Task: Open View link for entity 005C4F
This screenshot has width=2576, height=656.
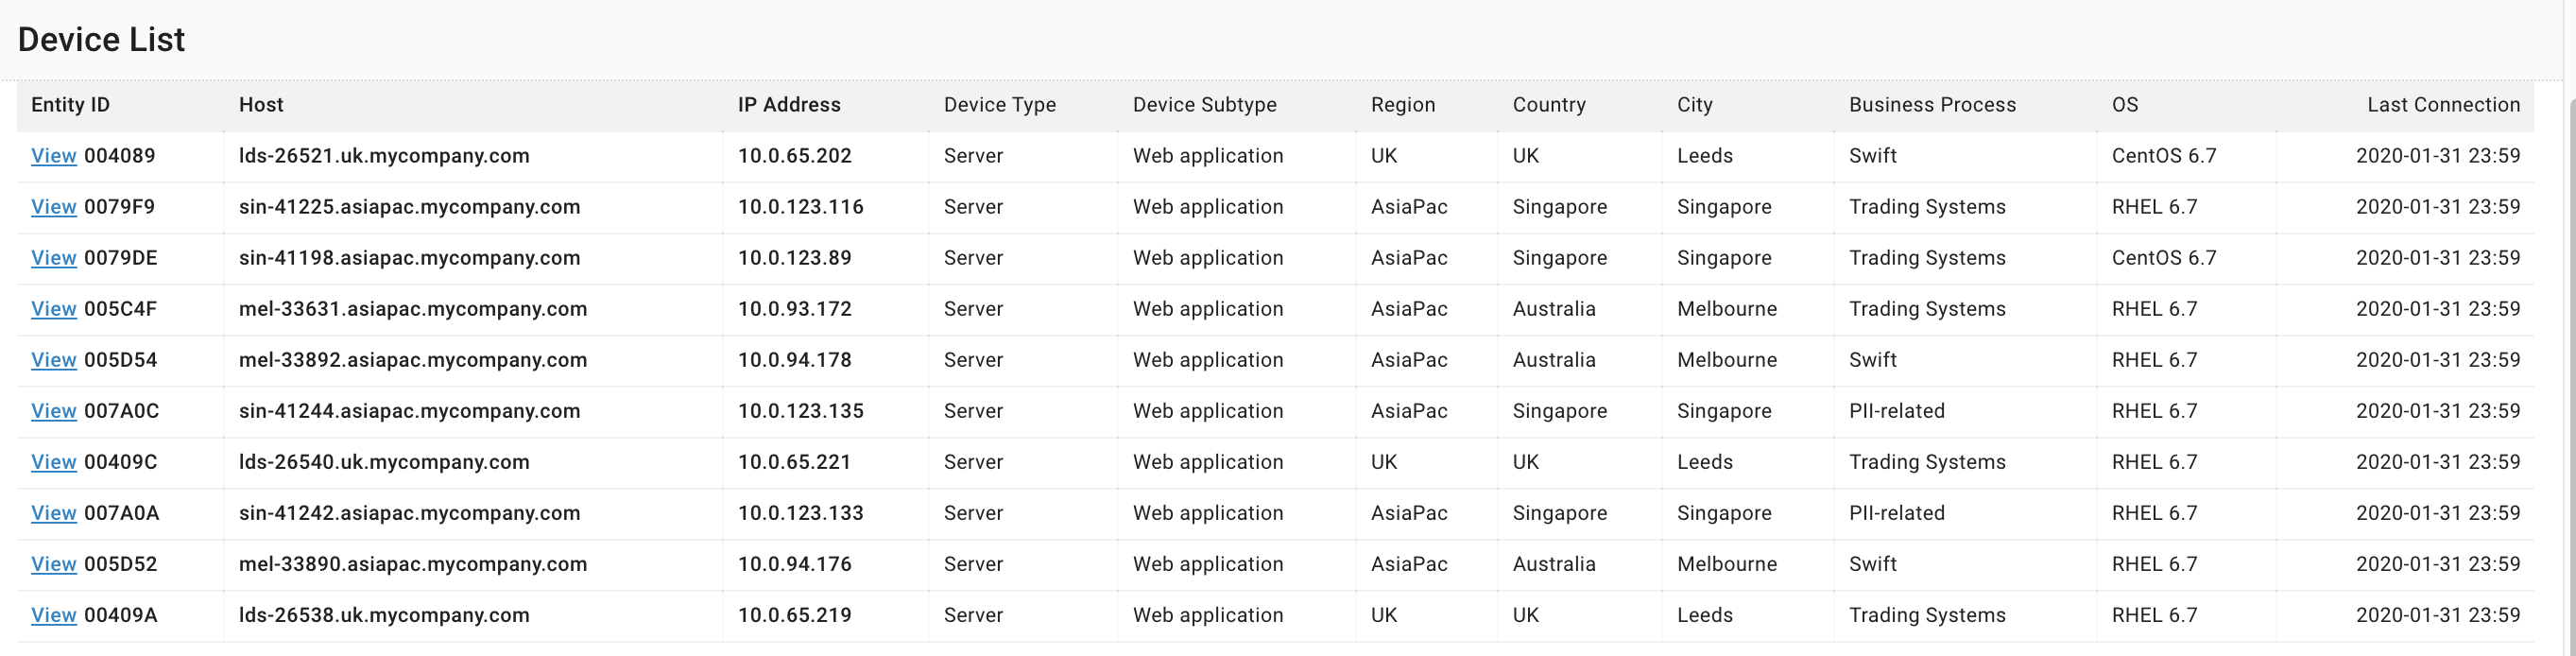Action: coord(53,309)
